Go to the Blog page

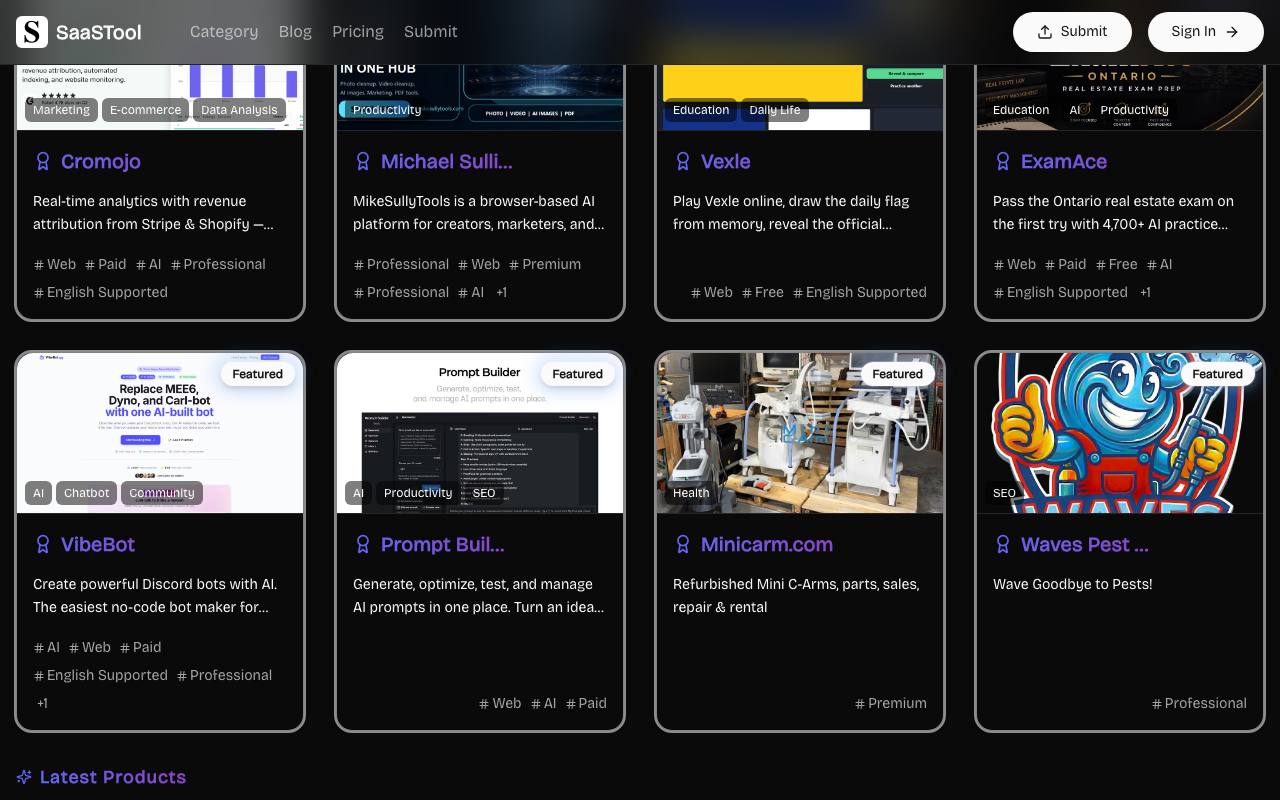(295, 32)
